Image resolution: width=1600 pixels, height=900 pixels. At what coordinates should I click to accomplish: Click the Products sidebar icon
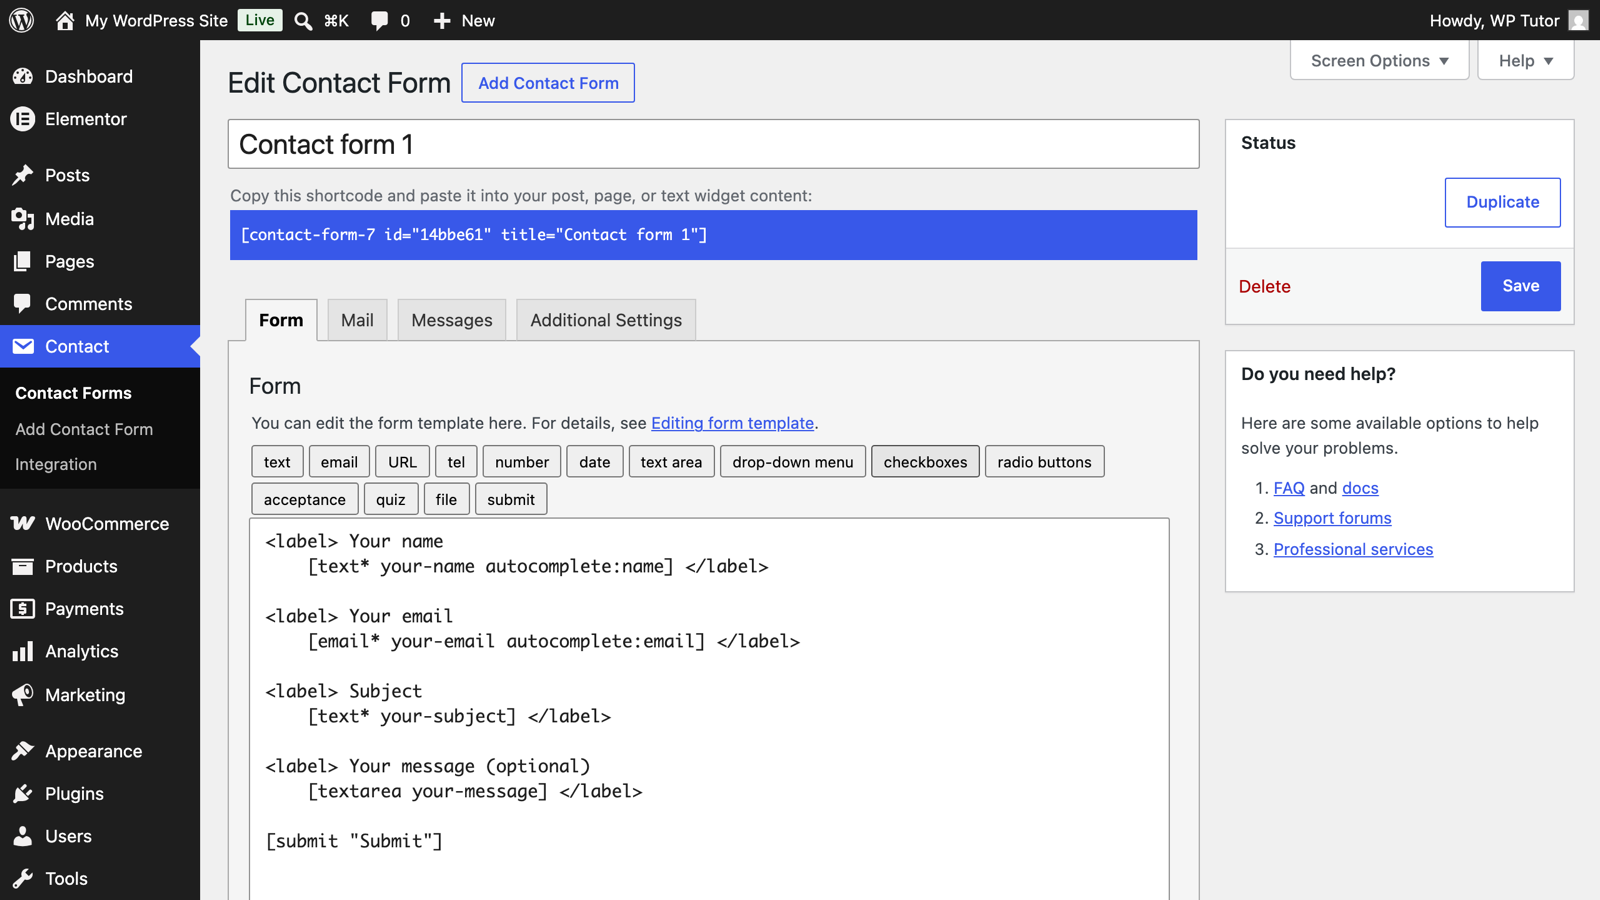22,566
